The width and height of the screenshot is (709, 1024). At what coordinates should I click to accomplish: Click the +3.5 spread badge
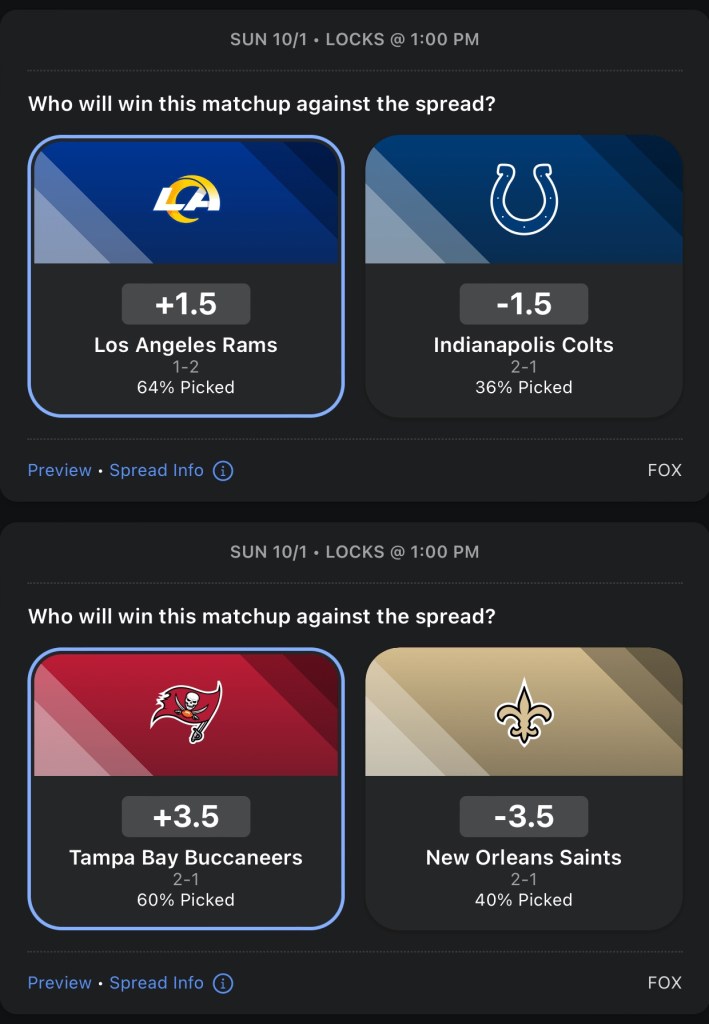point(186,816)
